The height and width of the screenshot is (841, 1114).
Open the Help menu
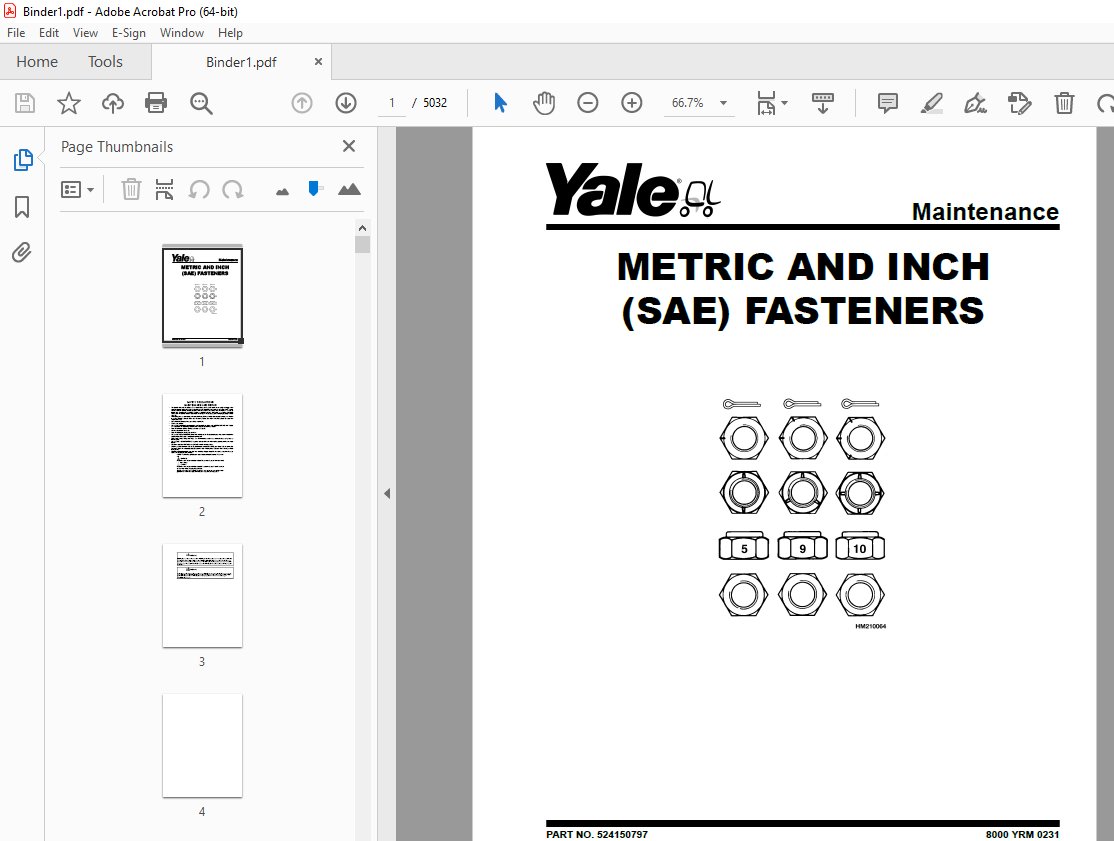[x=230, y=33]
